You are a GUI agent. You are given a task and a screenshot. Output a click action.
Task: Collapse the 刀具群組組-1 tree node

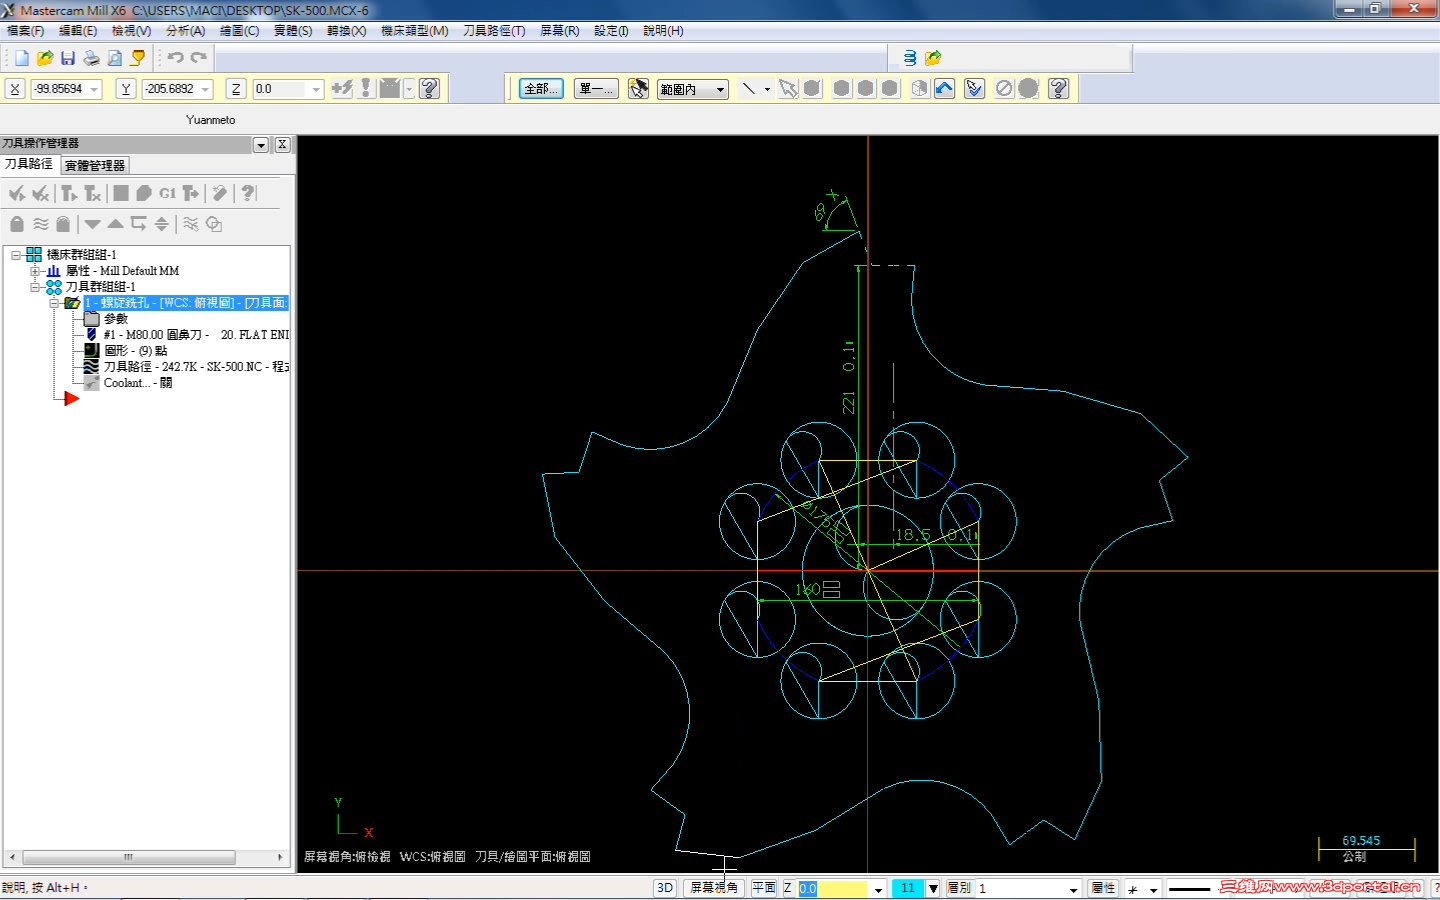[35, 287]
